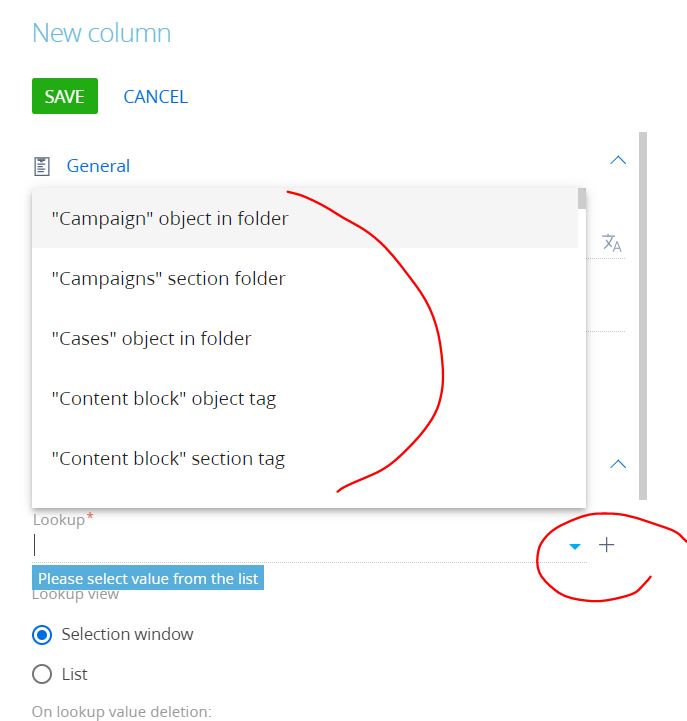
Task: Collapse the General section with chevron
Action: pyautogui.click(x=618, y=160)
